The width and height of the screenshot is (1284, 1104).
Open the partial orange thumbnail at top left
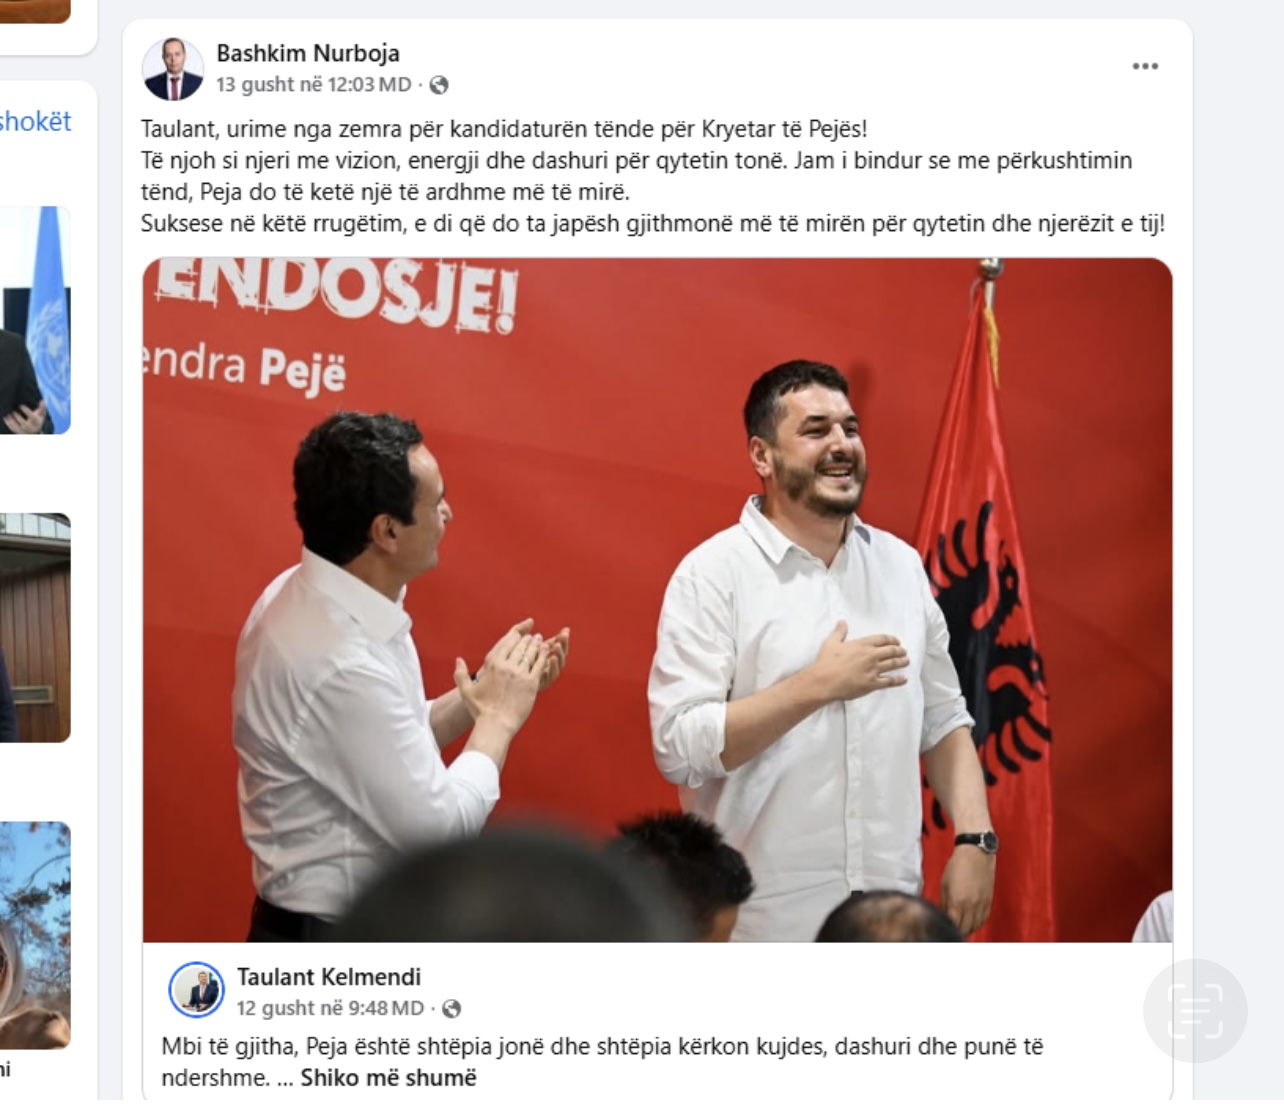point(35,11)
